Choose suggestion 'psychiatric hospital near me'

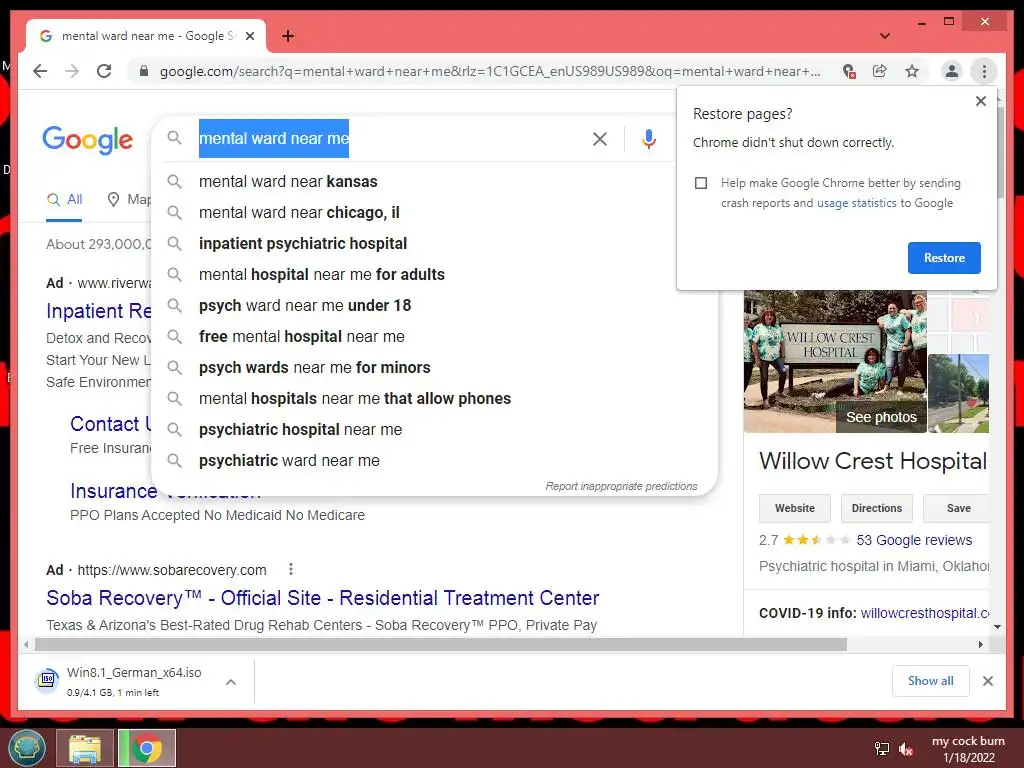(x=434, y=430)
